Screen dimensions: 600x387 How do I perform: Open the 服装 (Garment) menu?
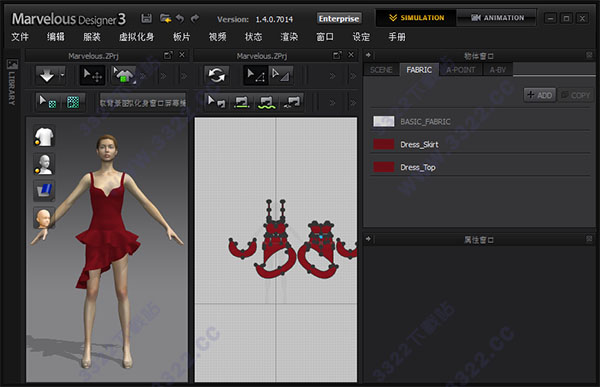92,37
